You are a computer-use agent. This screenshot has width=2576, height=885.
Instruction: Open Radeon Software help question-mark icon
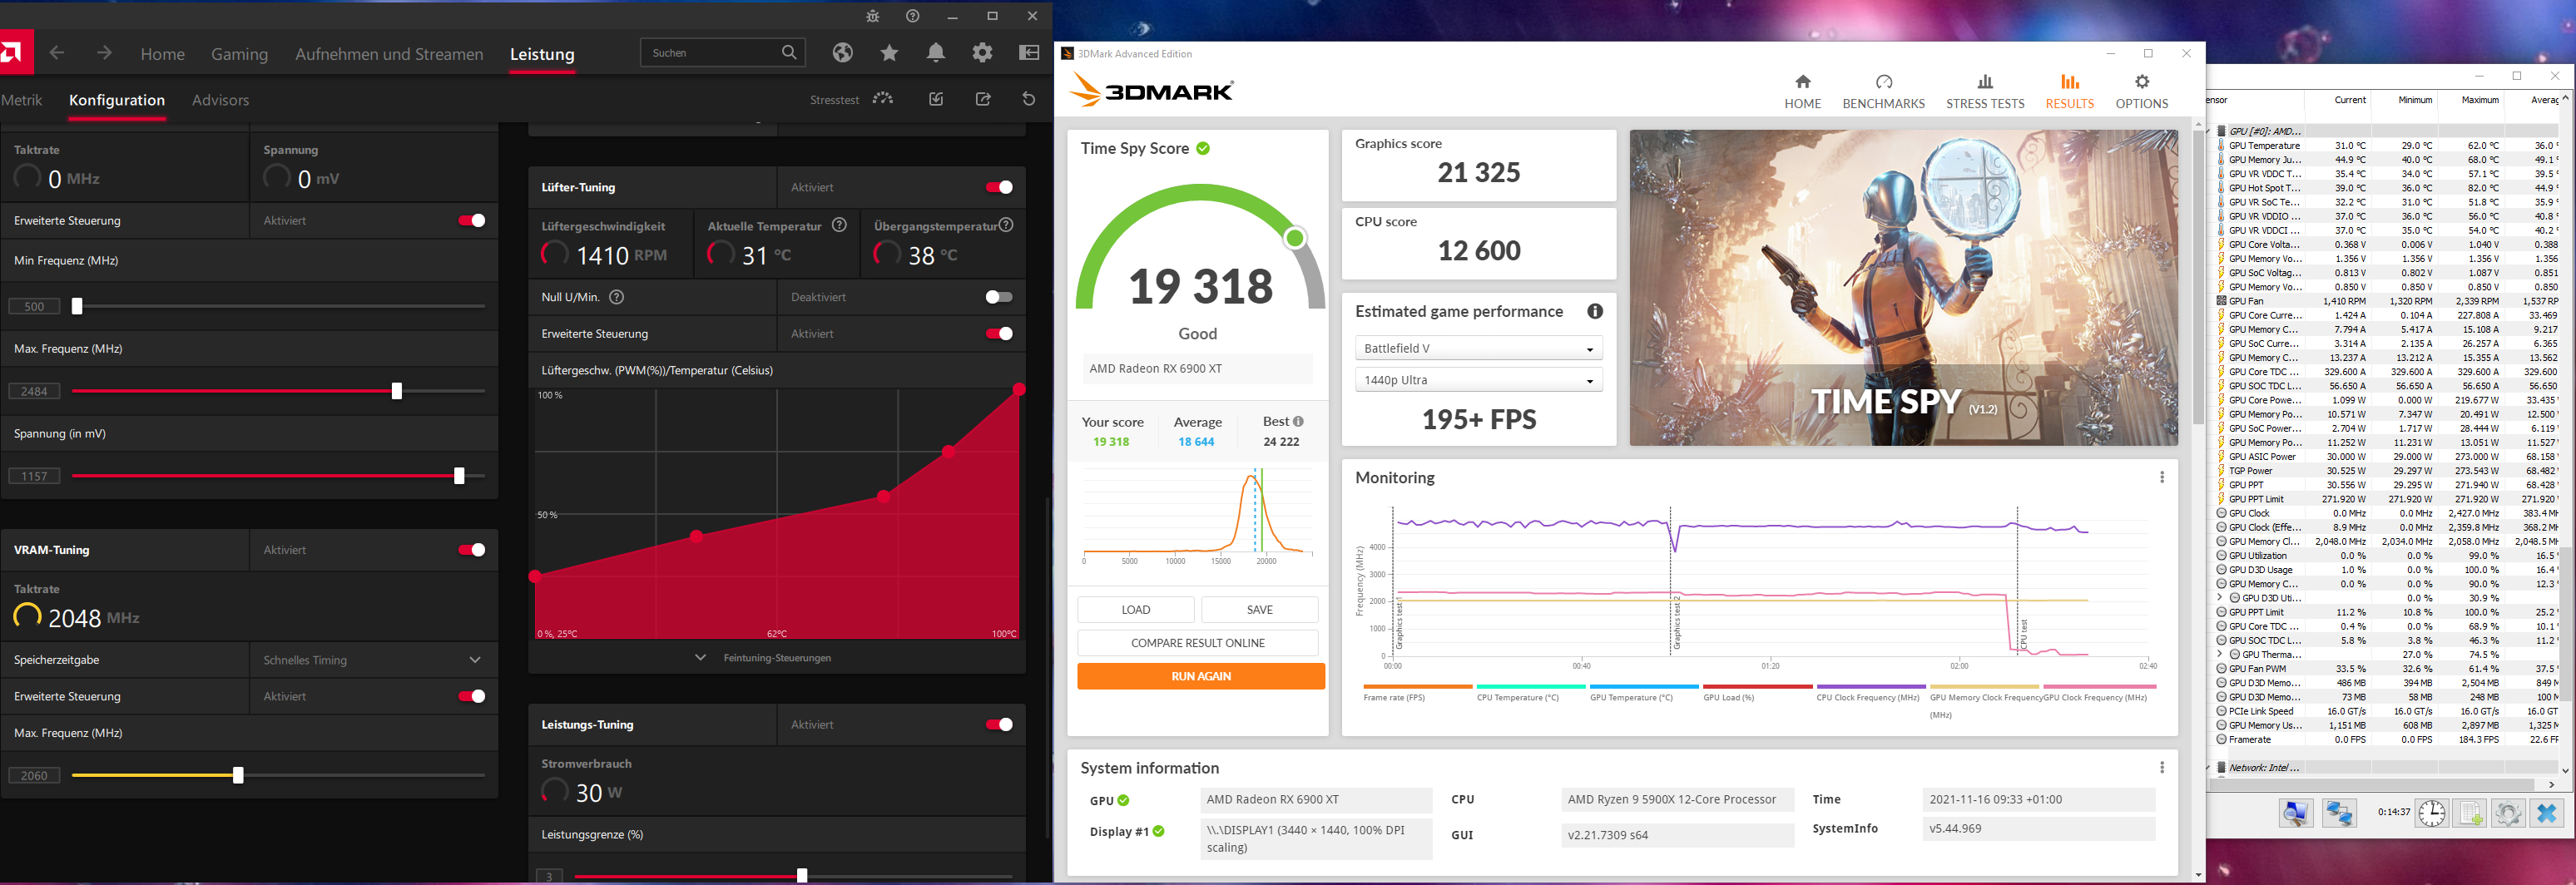point(912,16)
